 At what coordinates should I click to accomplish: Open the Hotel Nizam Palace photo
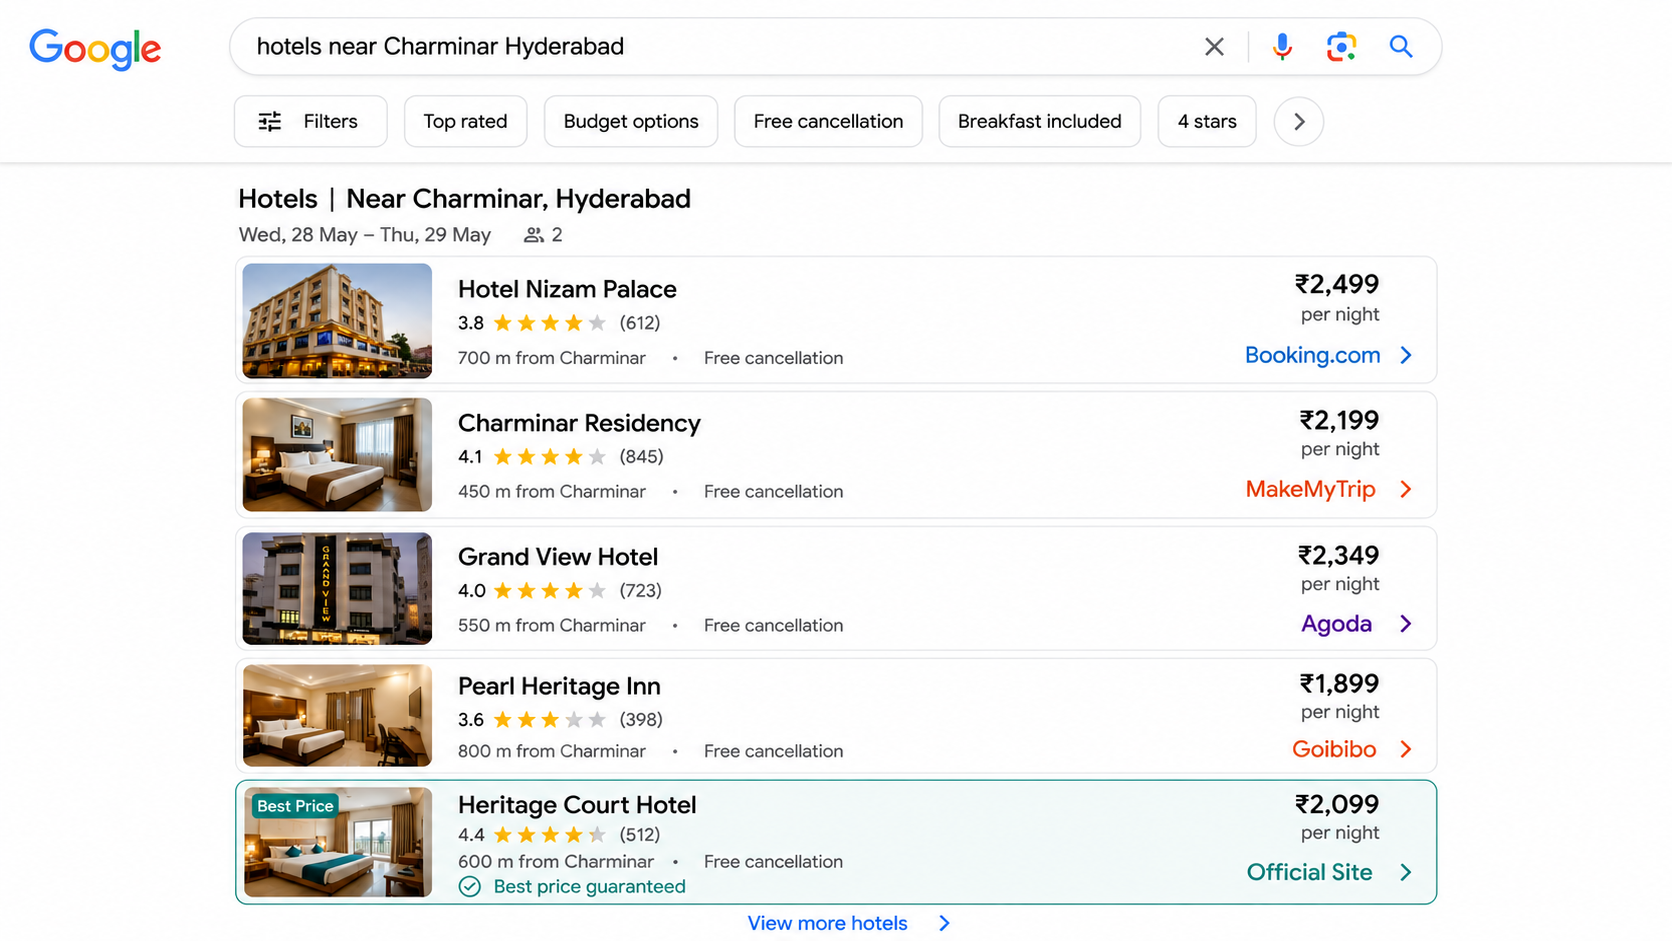coord(337,320)
